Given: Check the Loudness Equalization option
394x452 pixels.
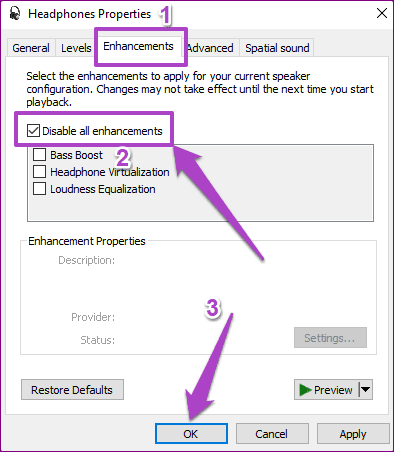Looking at the screenshot, I should [39, 189].
